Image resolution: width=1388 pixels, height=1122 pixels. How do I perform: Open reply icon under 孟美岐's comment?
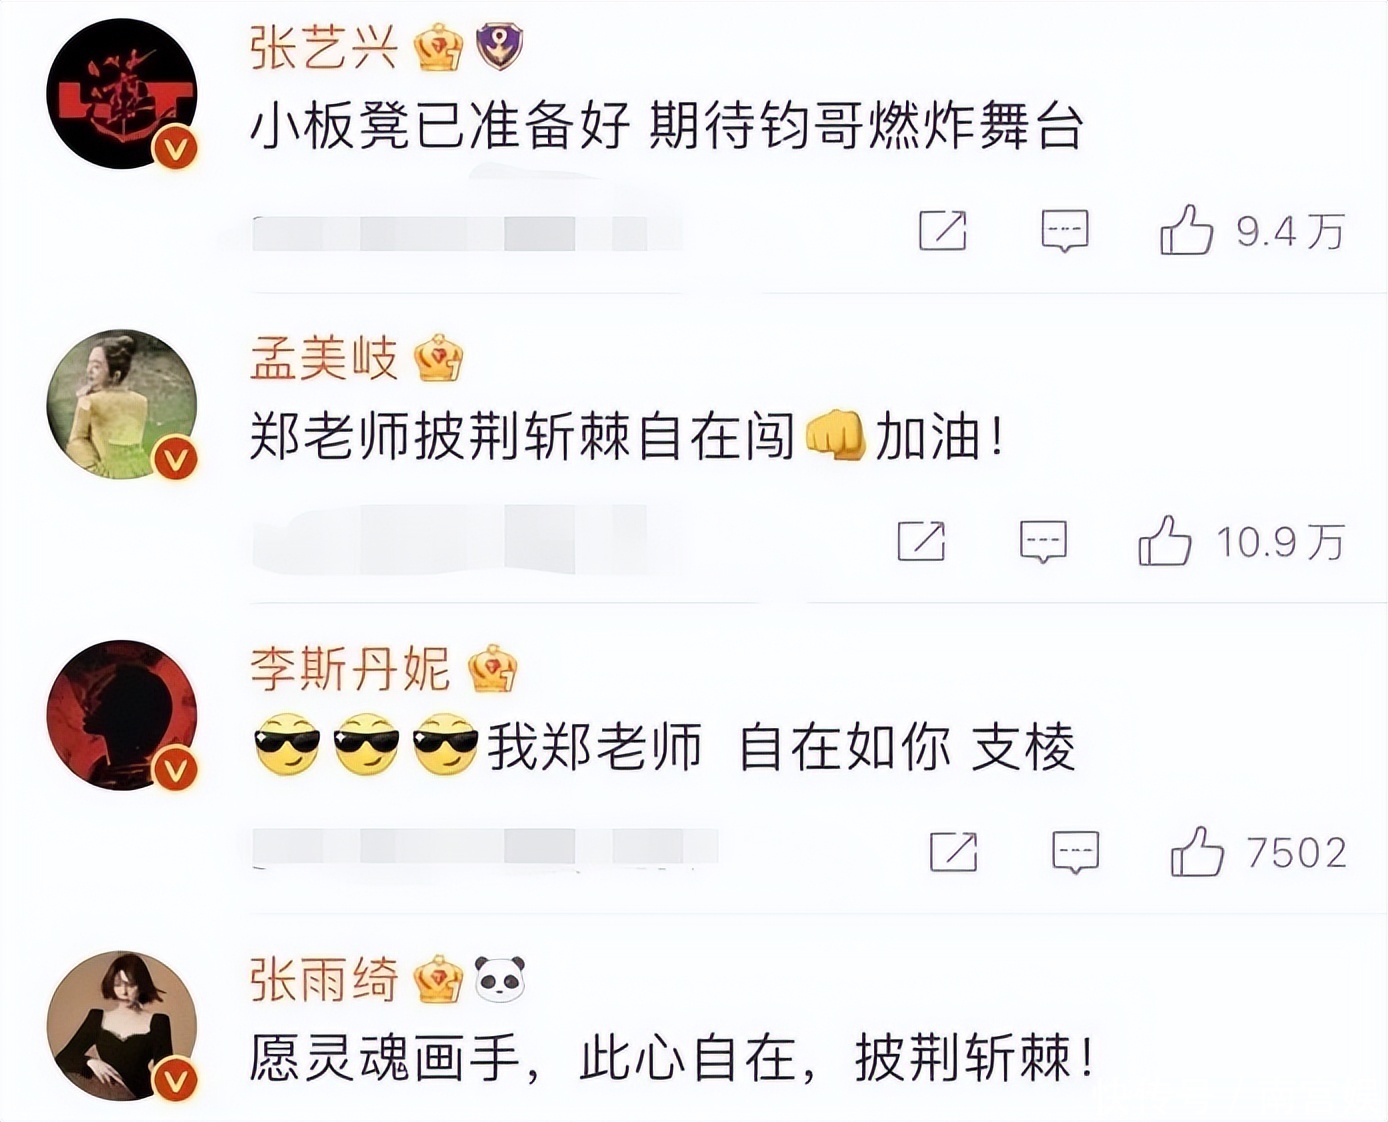coord(1043,542)
